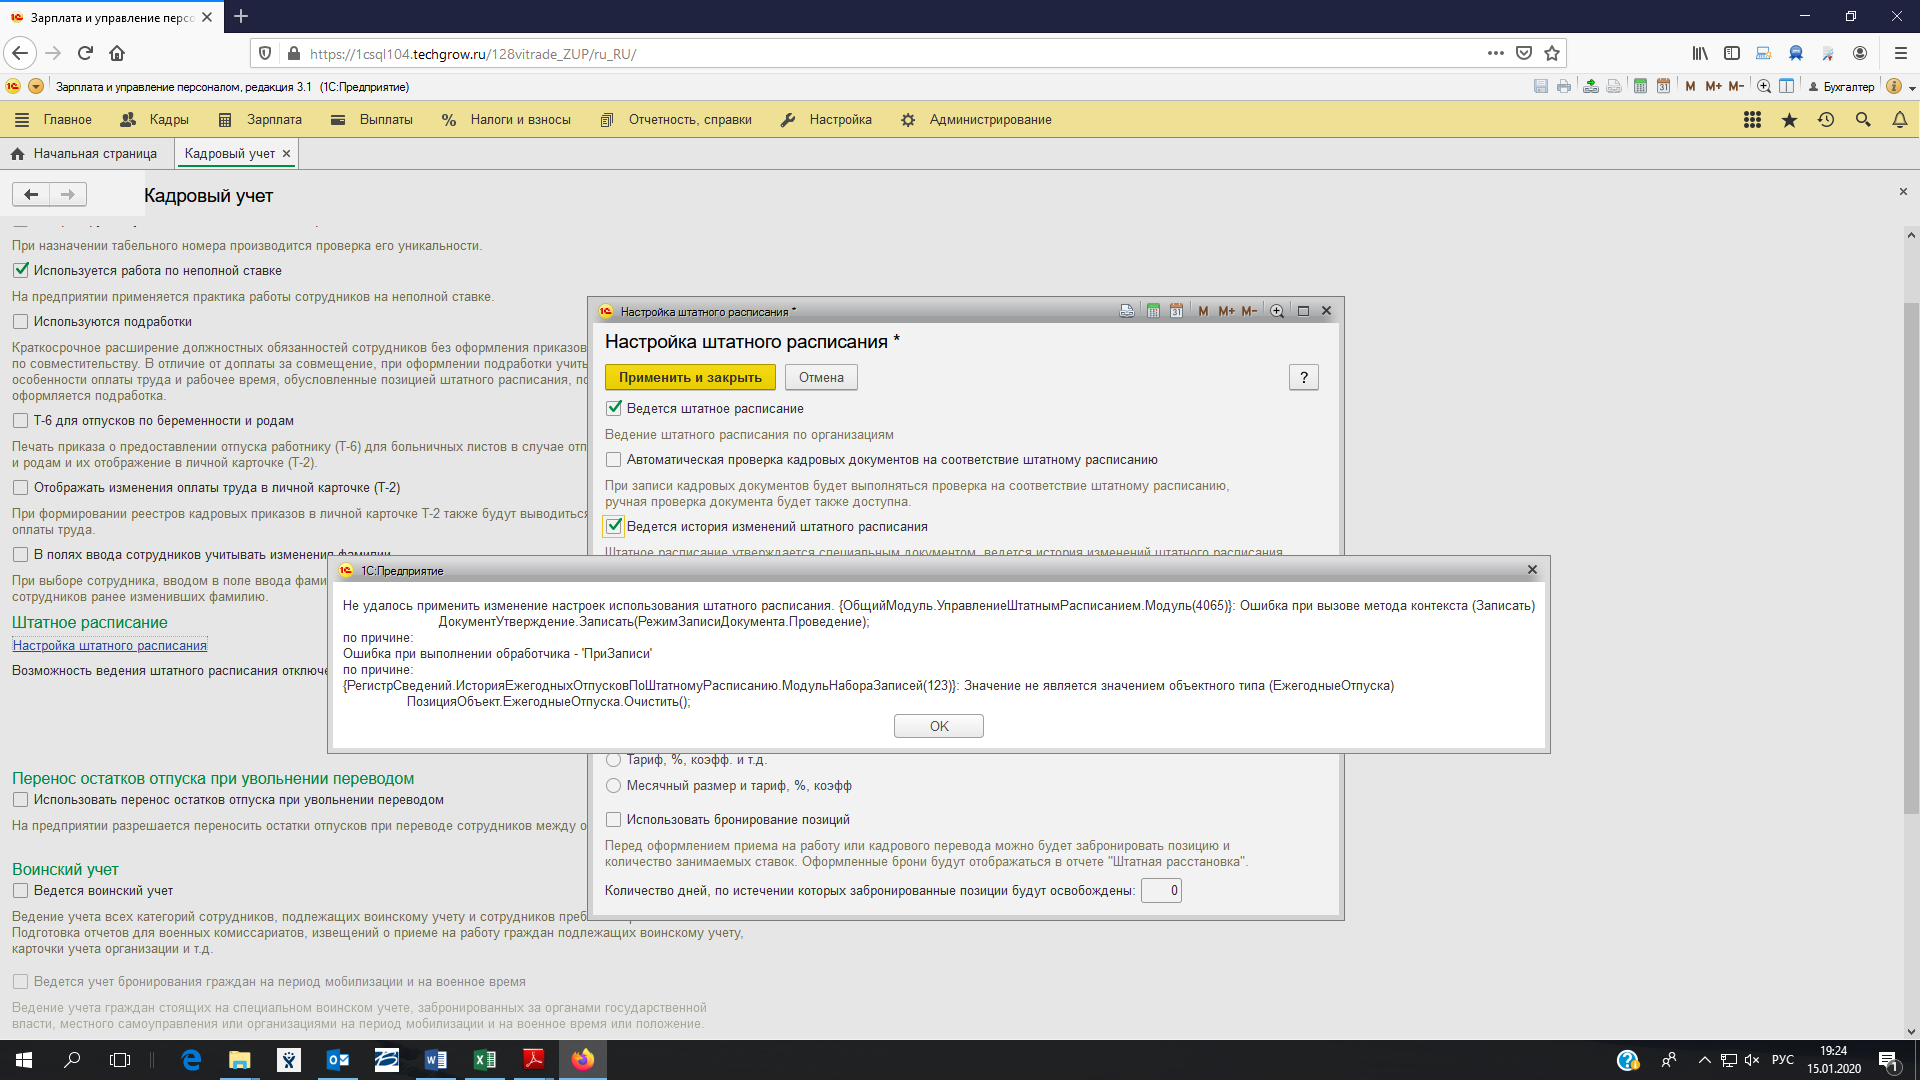Select 'Месячный размер и тариф' radio option
The height and width of the screenshot is (1080, 1920).
tap(614, 786)
